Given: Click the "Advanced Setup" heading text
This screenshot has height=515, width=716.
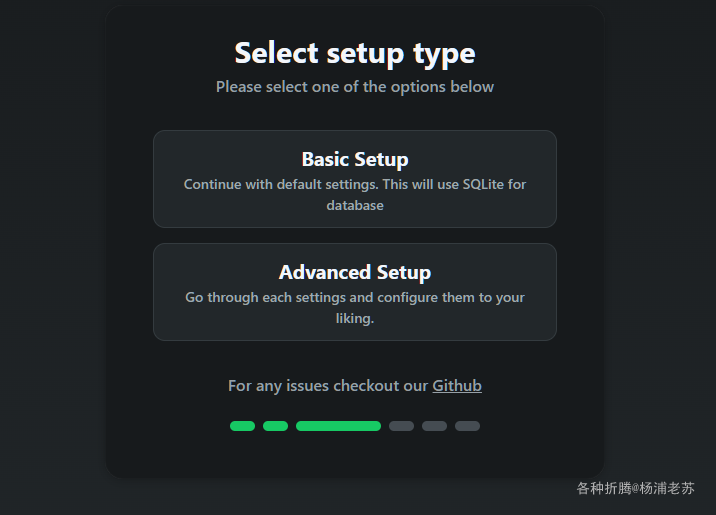Looking at the screenshot, I should (x=355, y=273).
